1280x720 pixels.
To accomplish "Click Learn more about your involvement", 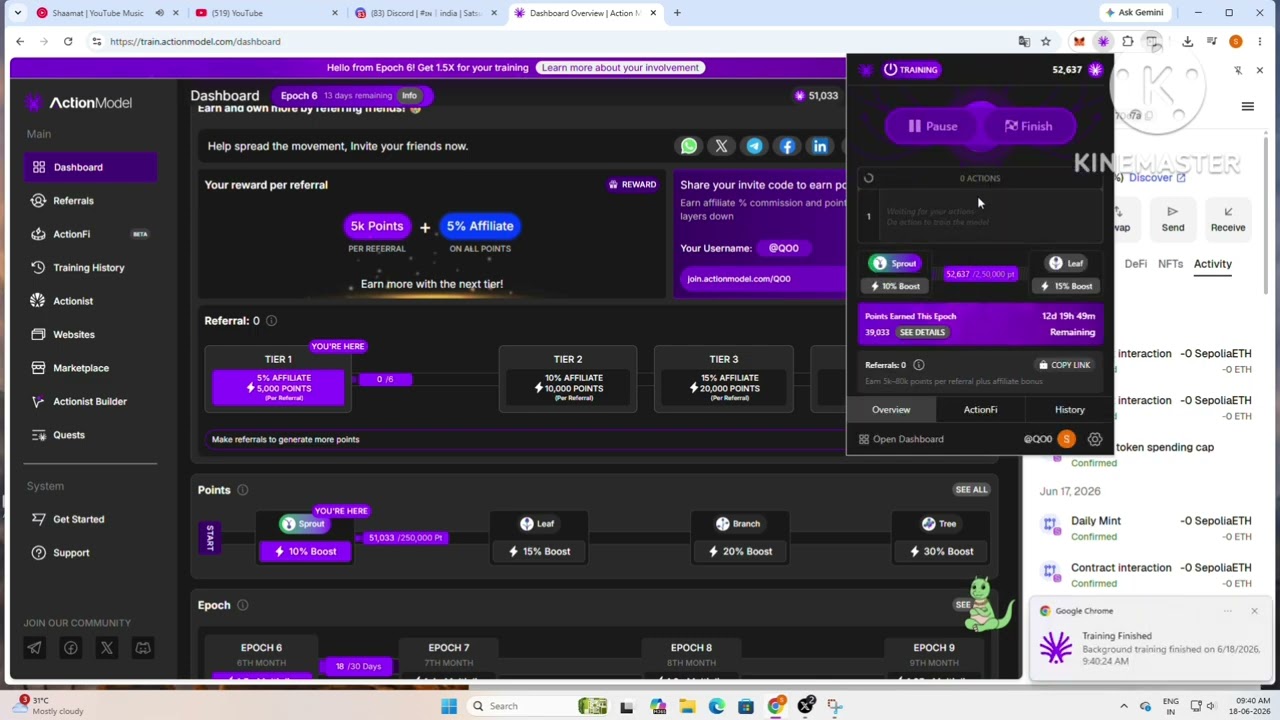I will coord(620,67).
